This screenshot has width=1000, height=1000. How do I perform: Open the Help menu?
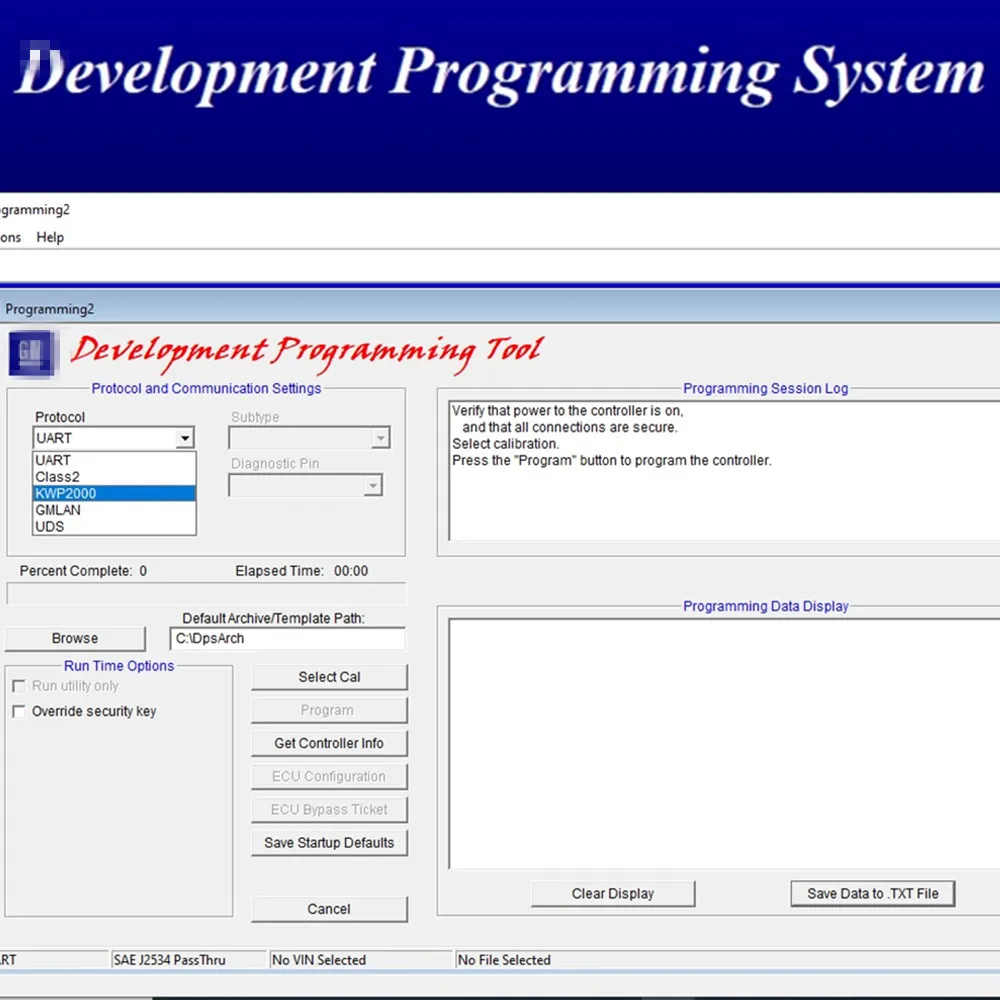pos(50,237)
